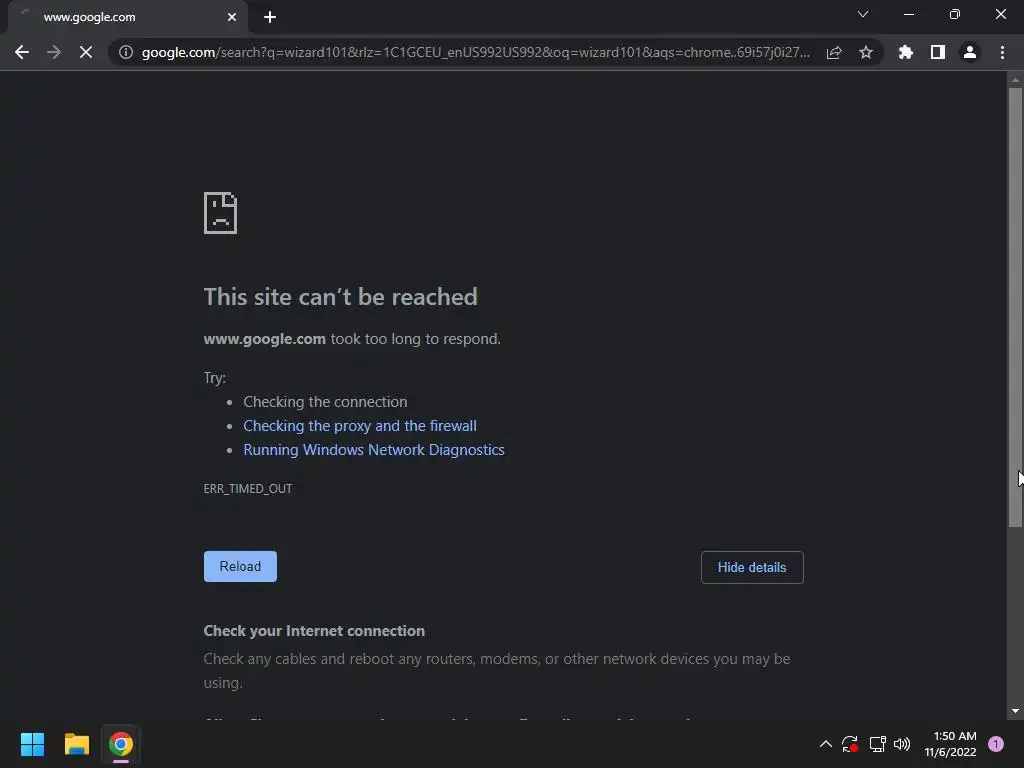Close the www.google.com tab

(x=232, y=17)
